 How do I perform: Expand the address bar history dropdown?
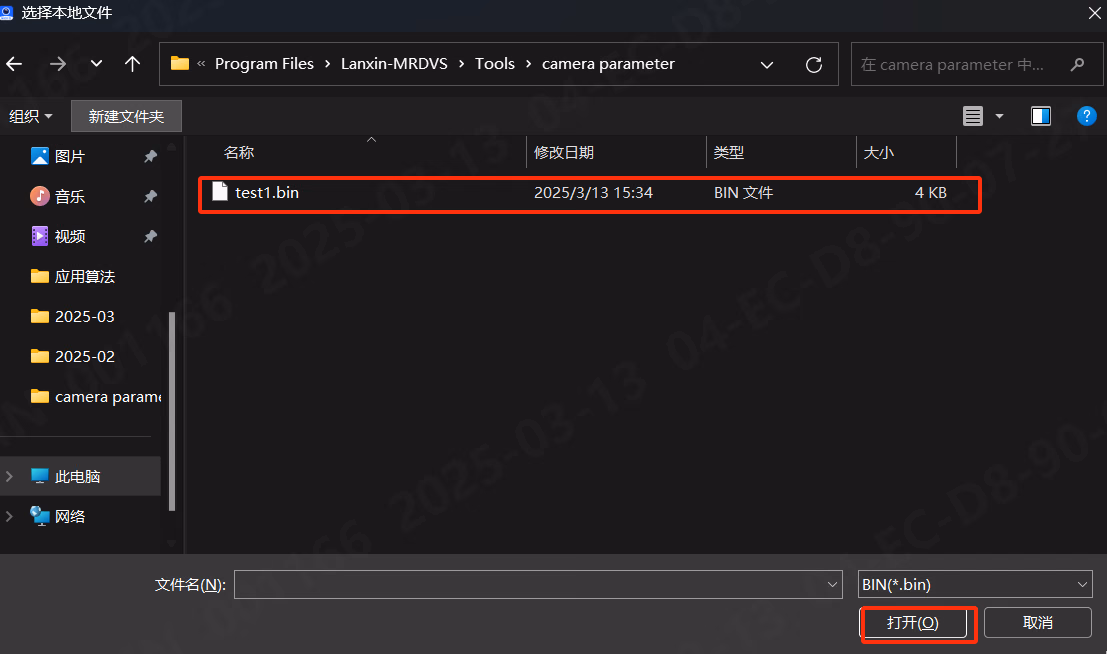point(767,65)
